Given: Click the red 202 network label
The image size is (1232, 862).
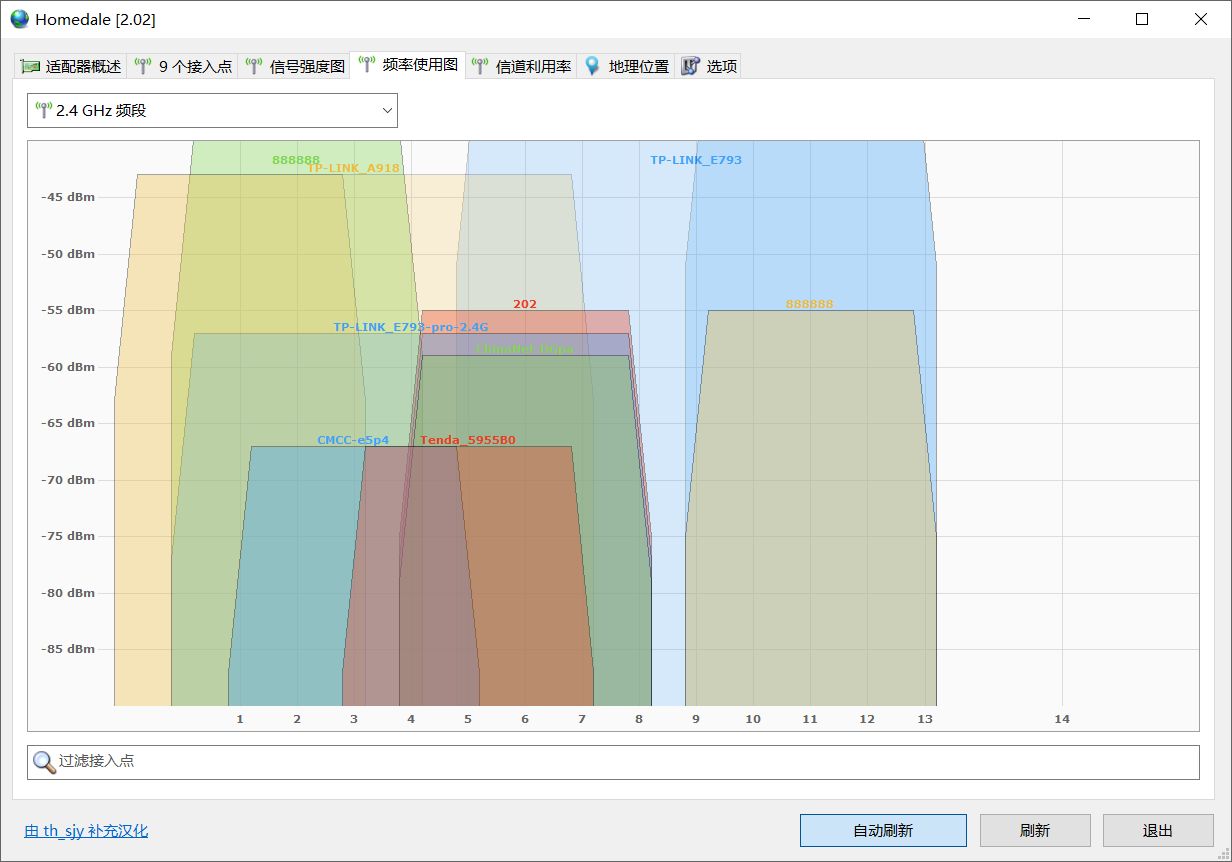Looking at the screenshot, I should coord(525,304).
